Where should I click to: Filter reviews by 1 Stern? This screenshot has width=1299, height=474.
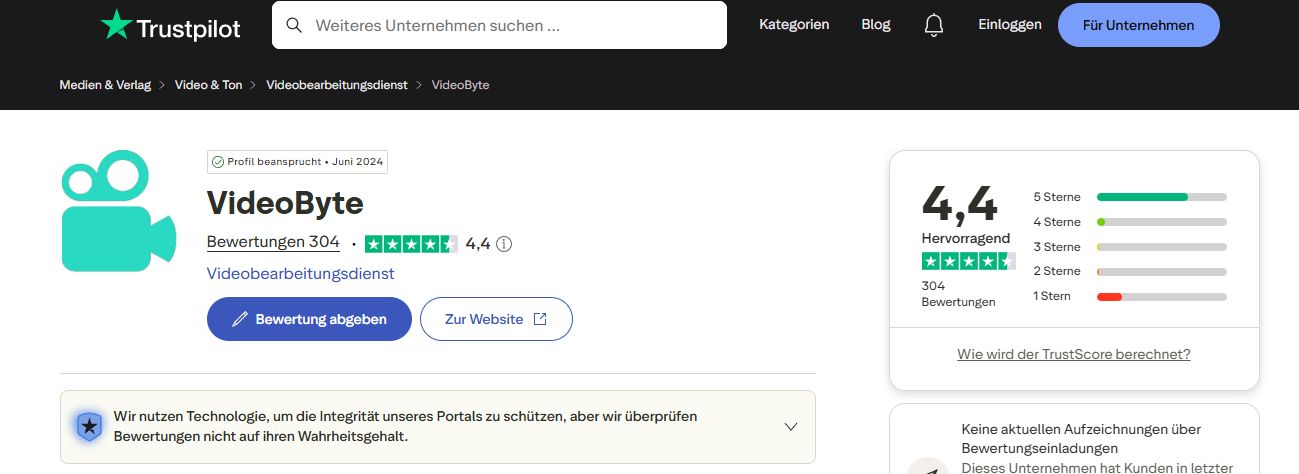(1129, 296)
